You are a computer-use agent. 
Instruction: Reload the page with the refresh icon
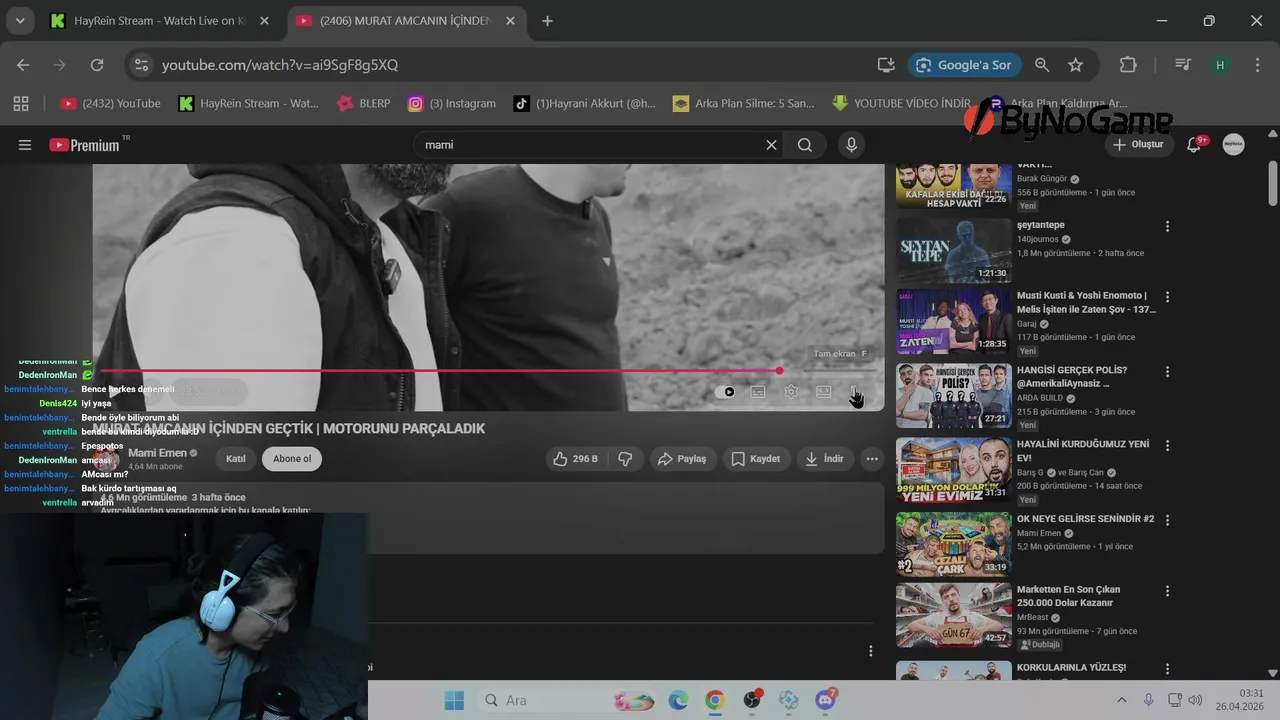[x=97, y=65]
